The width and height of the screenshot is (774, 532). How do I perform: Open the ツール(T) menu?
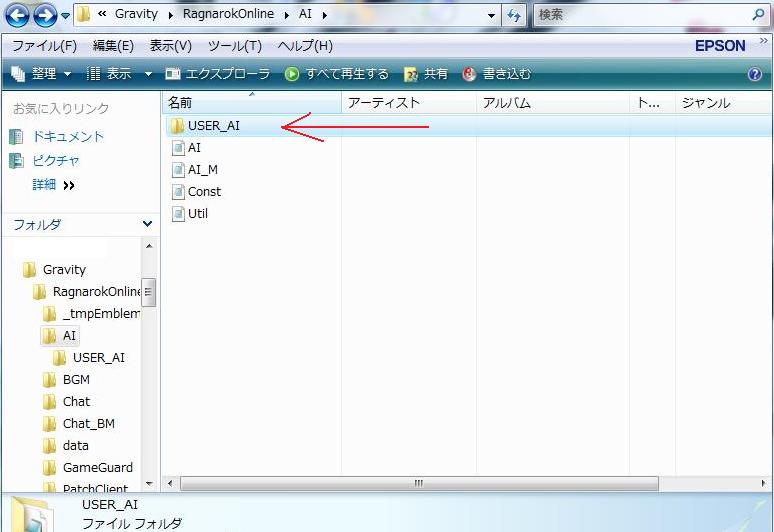pos(234,46)
